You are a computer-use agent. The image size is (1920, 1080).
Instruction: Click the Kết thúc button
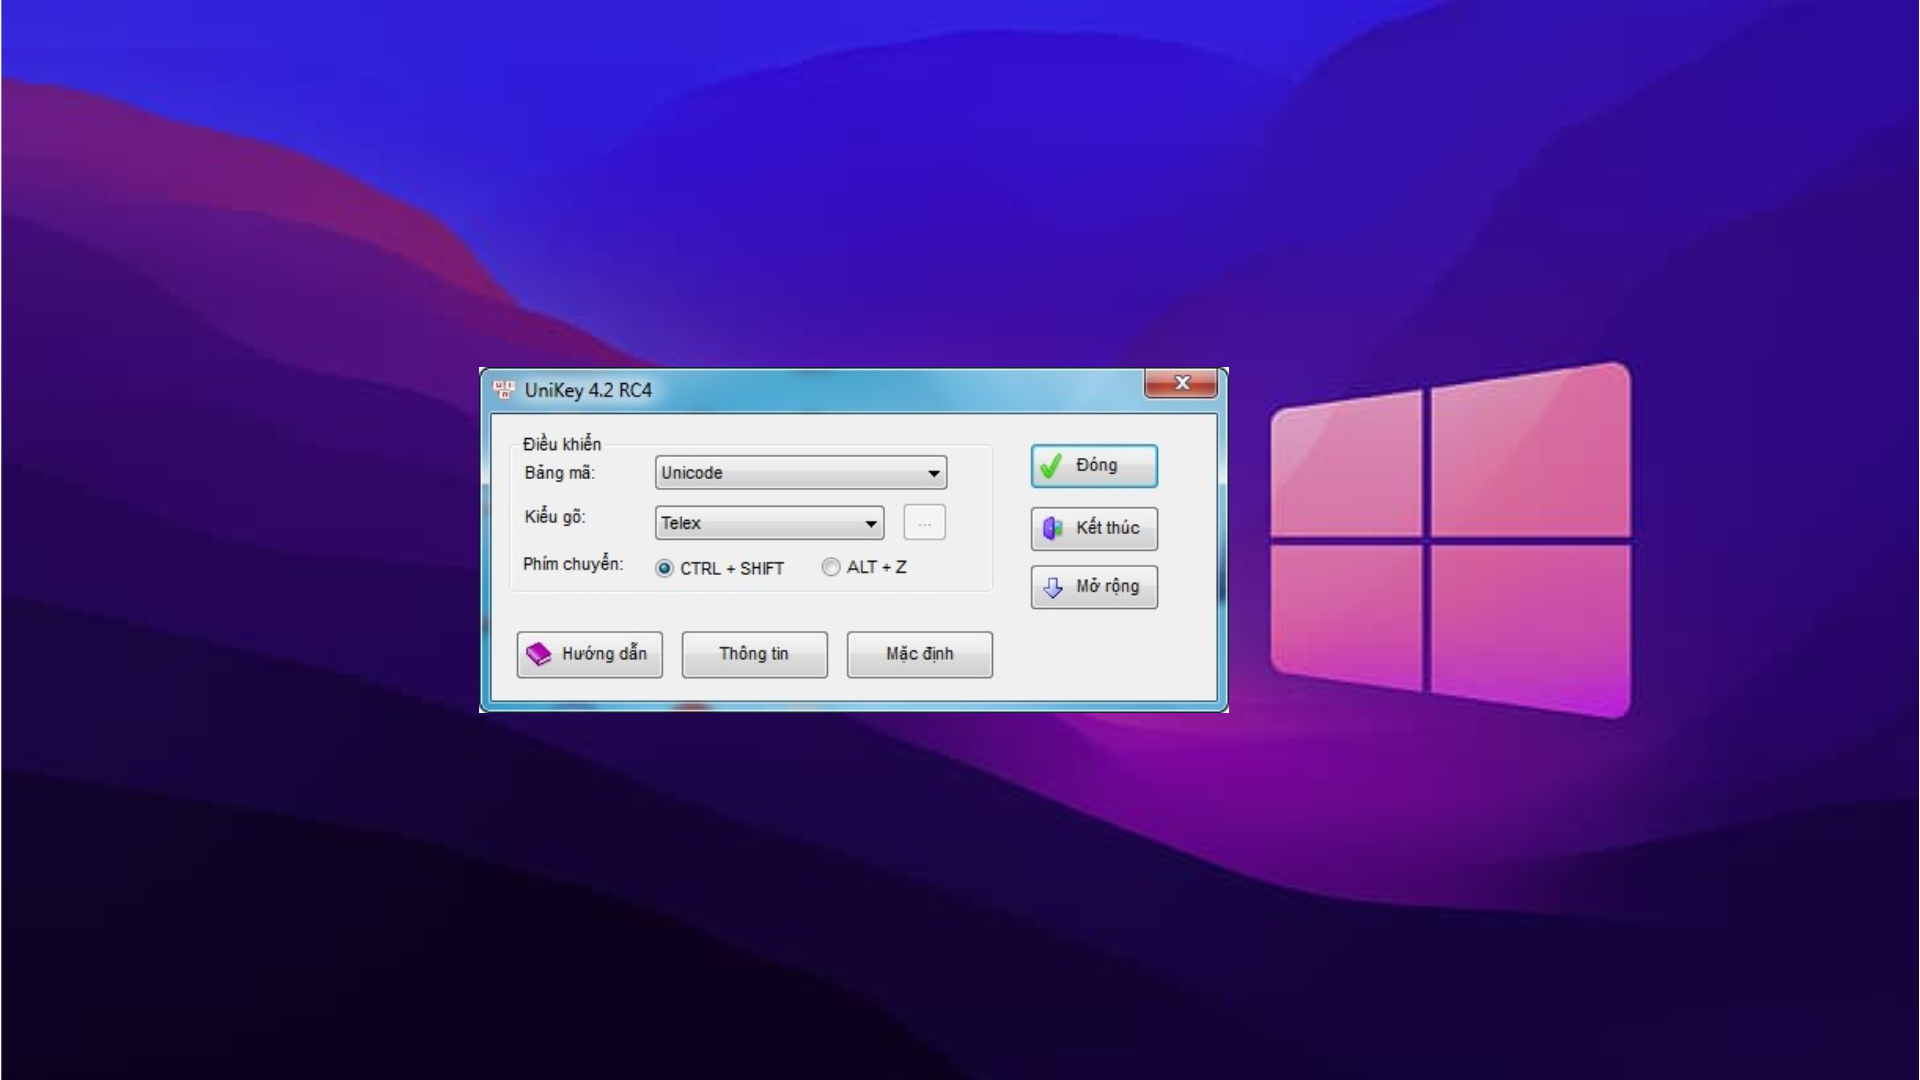tap(1094, 528)
